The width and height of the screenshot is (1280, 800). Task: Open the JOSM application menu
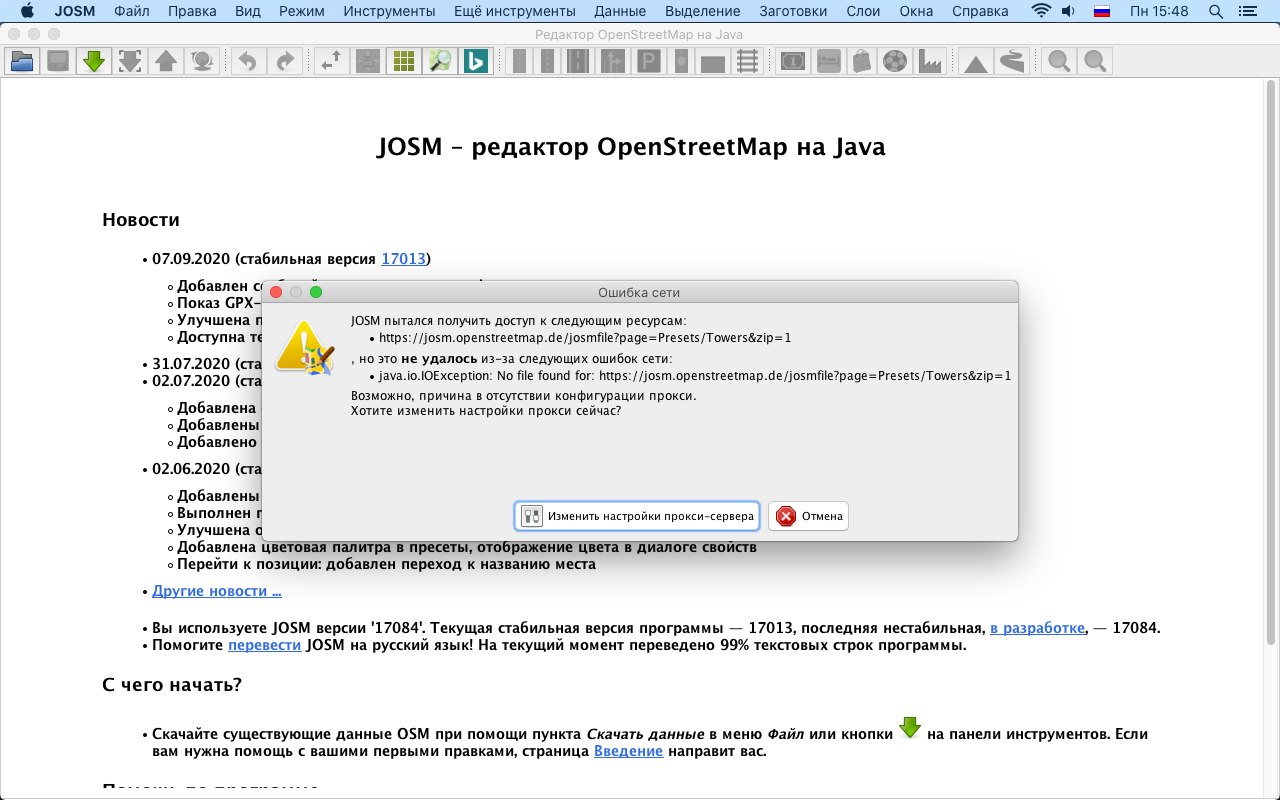point(75,11)
